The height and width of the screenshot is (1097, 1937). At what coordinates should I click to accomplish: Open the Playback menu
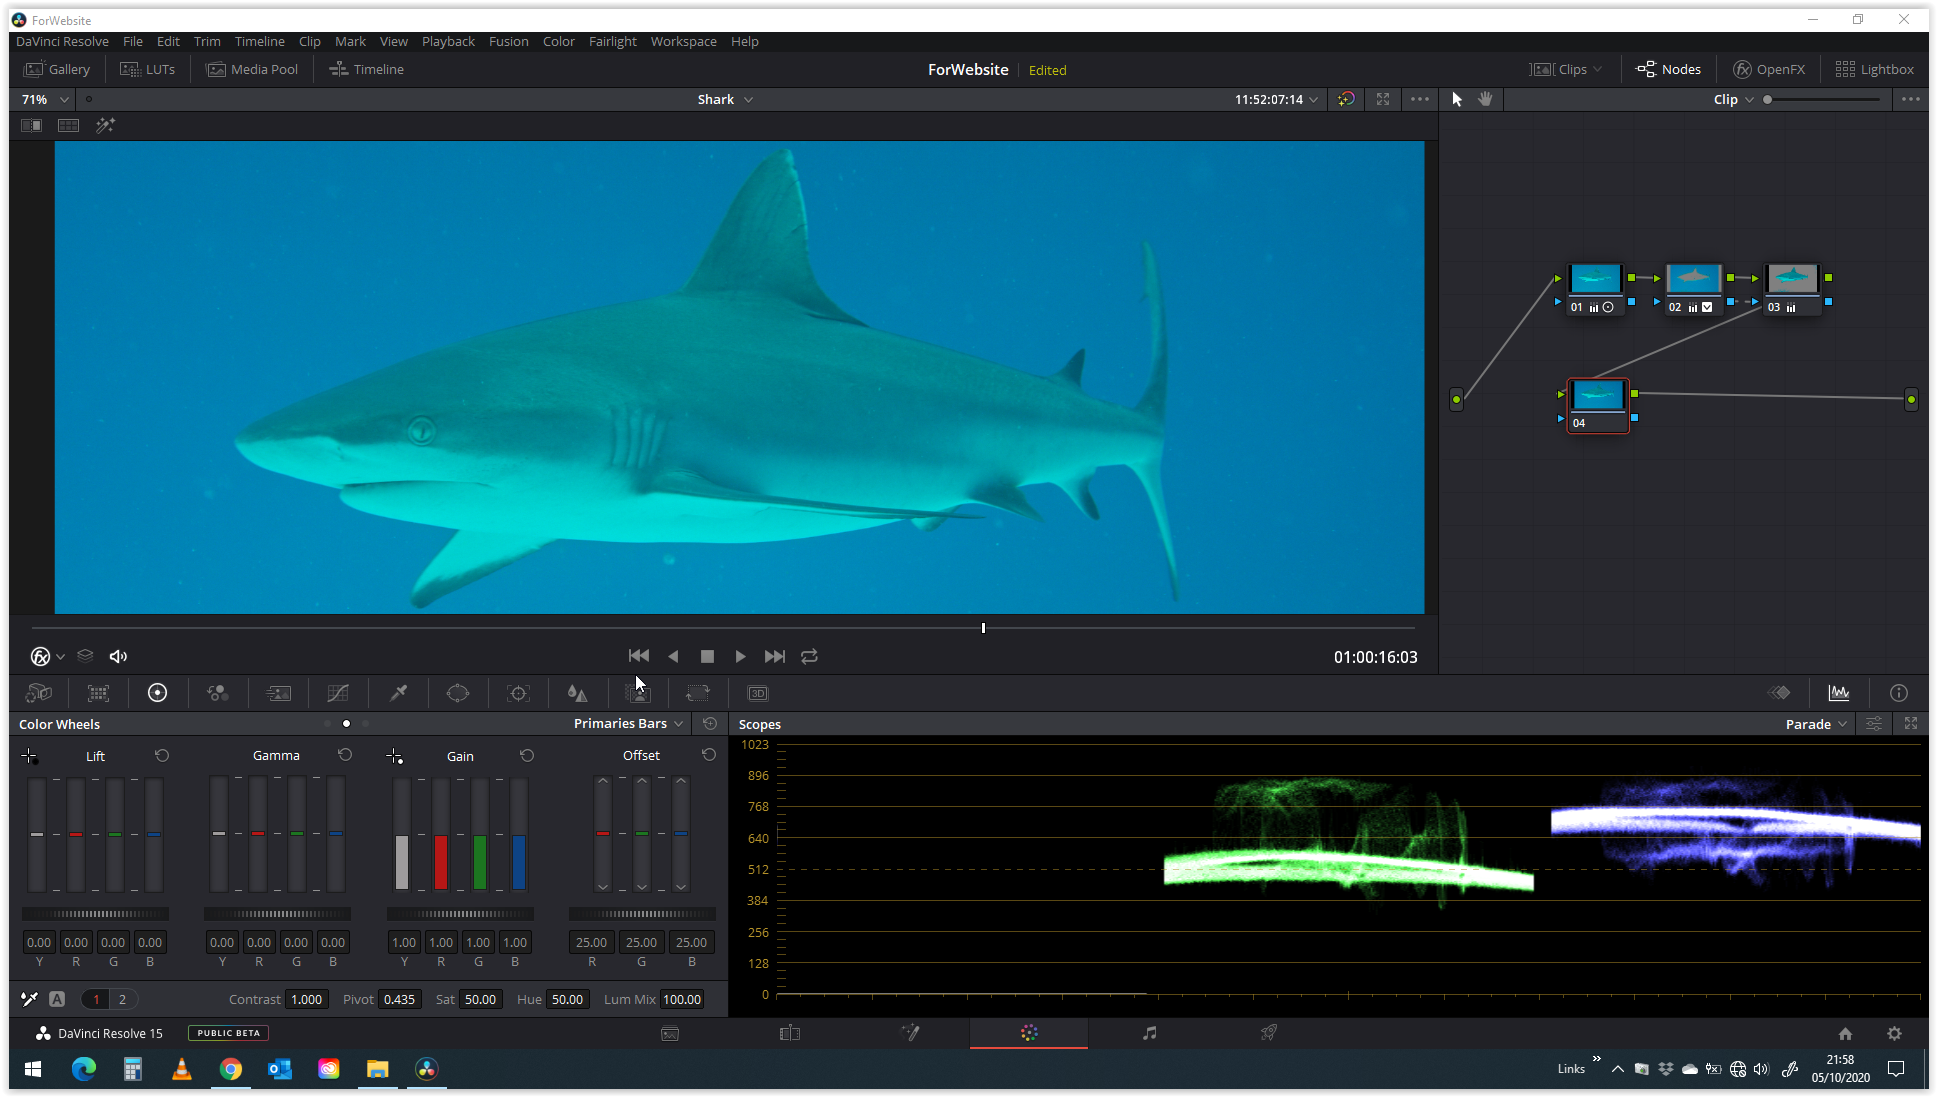pyautogui.click(x=448, y=41)
